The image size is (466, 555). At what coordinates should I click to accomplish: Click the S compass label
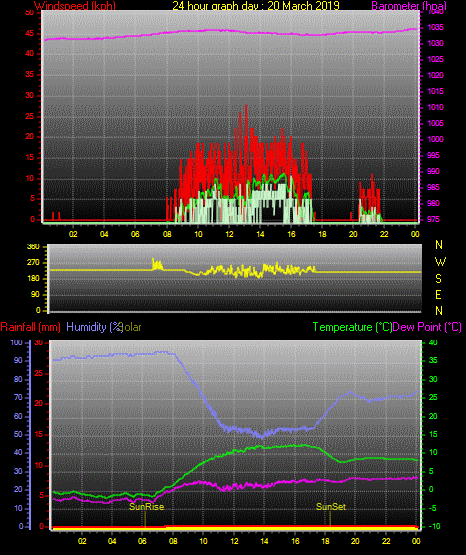[438, 279]
